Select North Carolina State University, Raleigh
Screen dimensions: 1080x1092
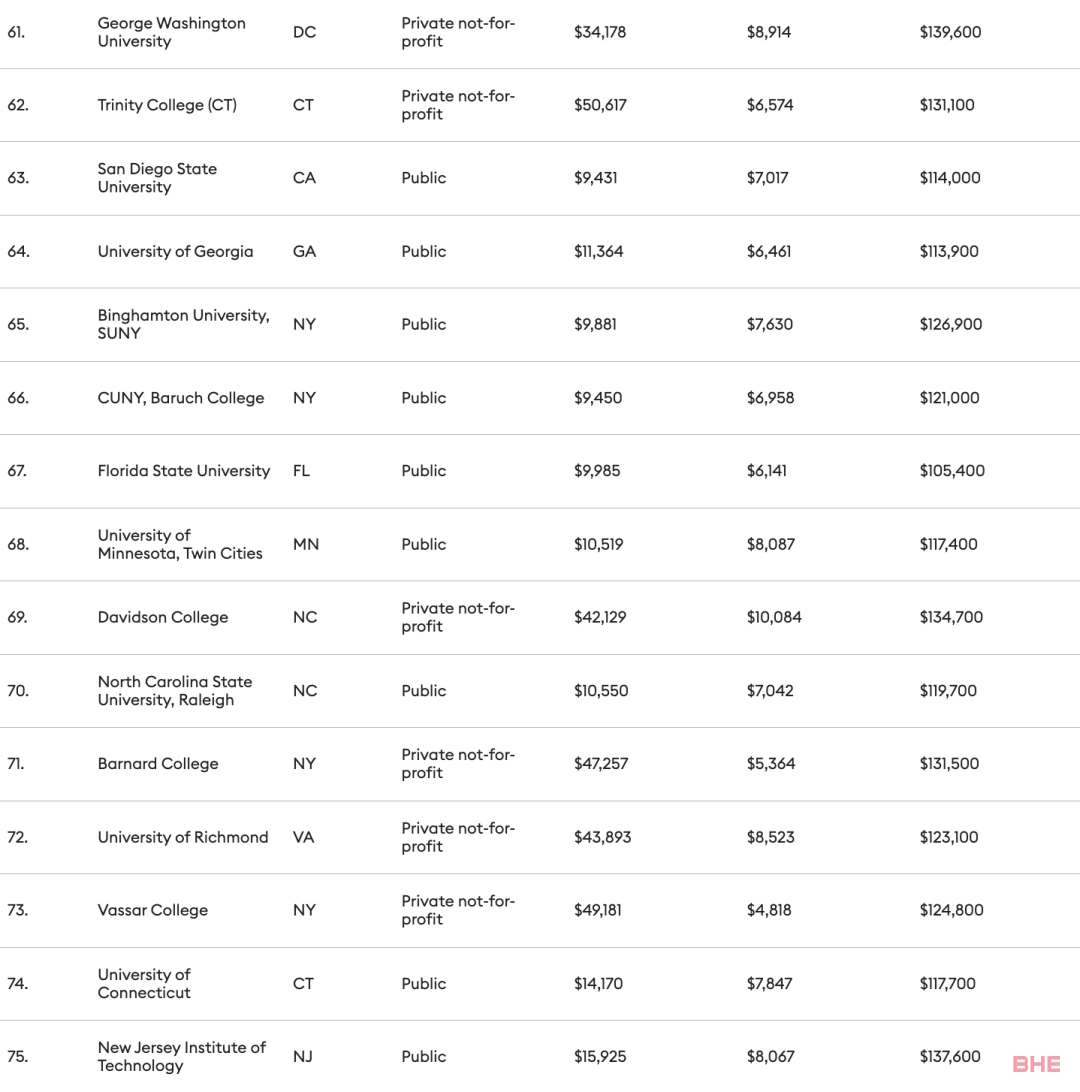(175, 691)
